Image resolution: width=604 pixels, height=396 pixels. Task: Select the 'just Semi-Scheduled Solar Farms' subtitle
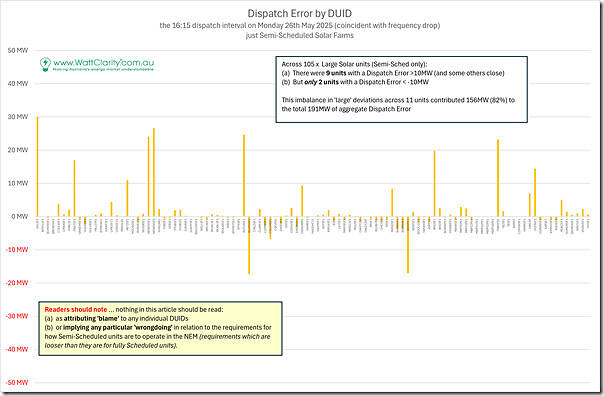click(x=300, y=35)
